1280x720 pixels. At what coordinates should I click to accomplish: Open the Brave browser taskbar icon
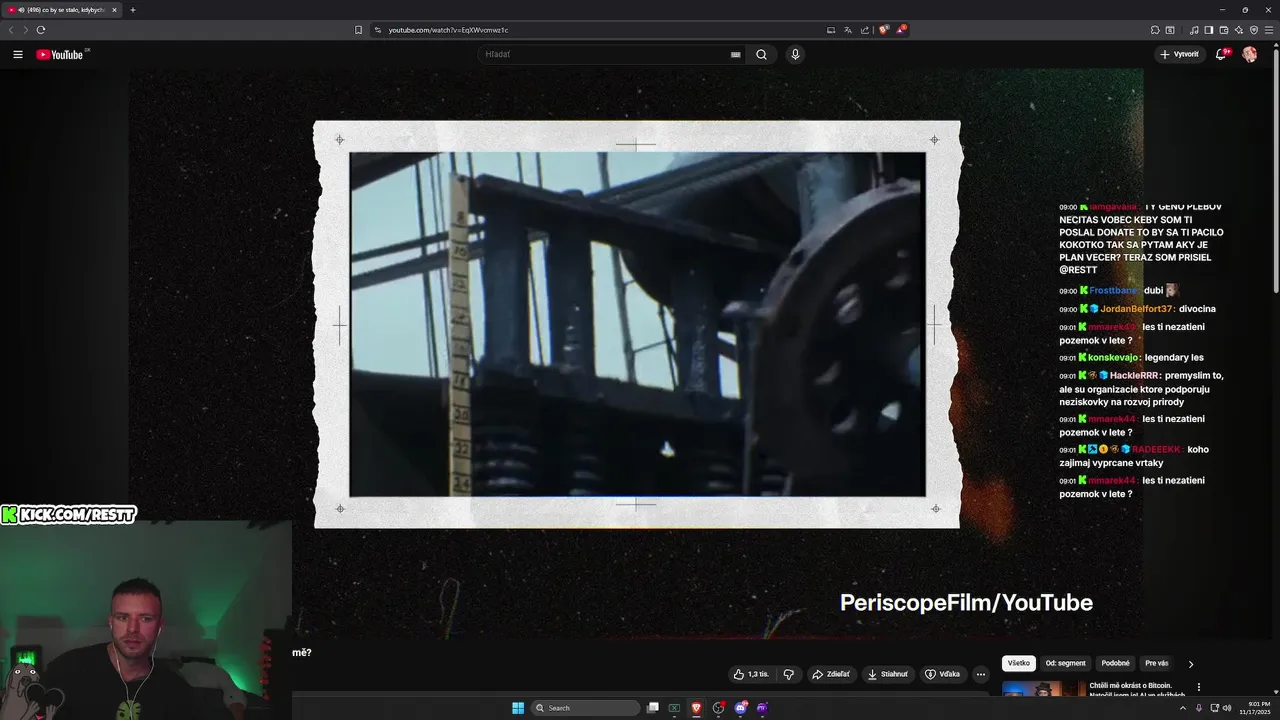click(x=696, y=708)
